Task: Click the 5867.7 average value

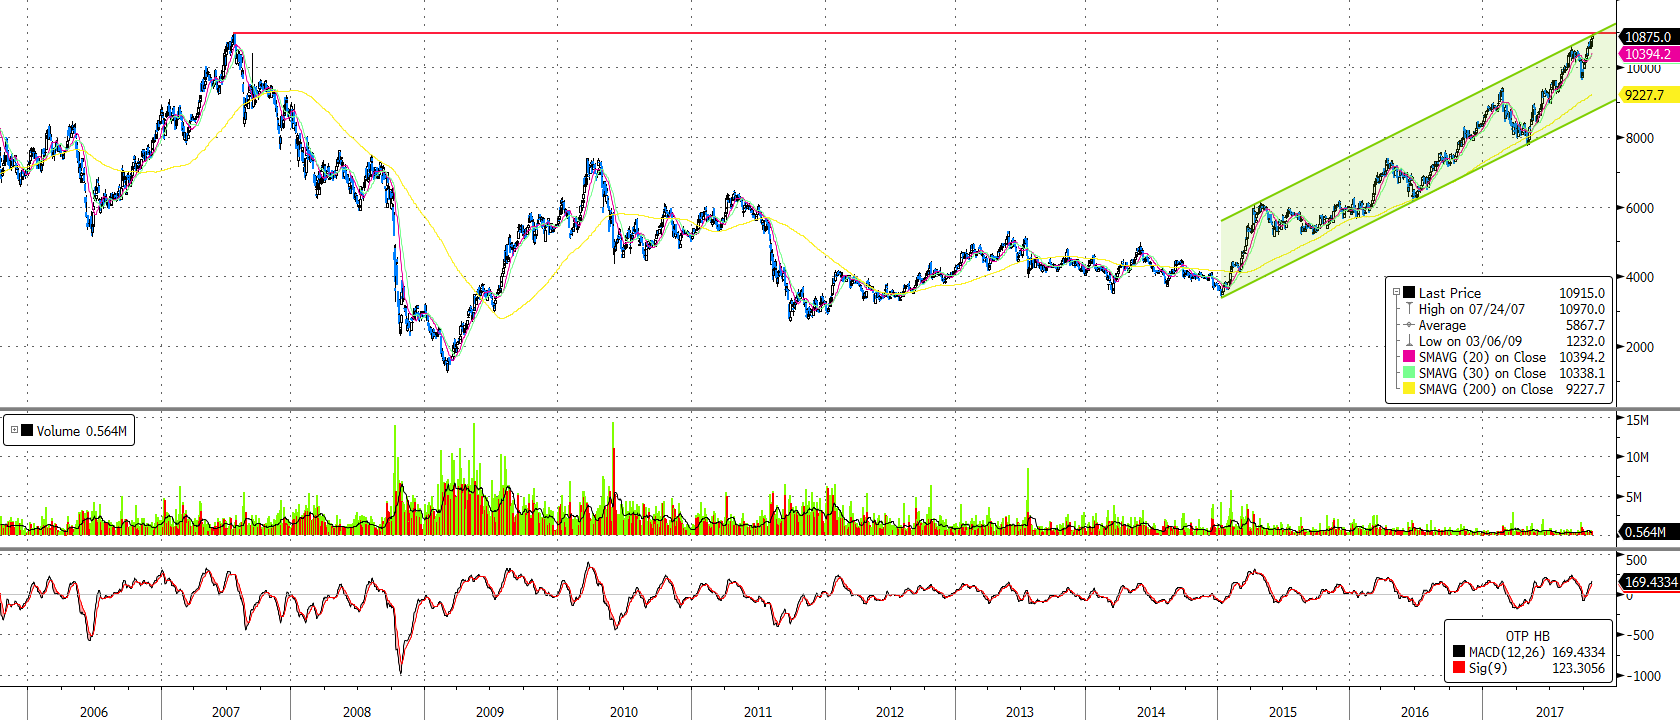Action: pyautogui.click(x=1585, y=325)
